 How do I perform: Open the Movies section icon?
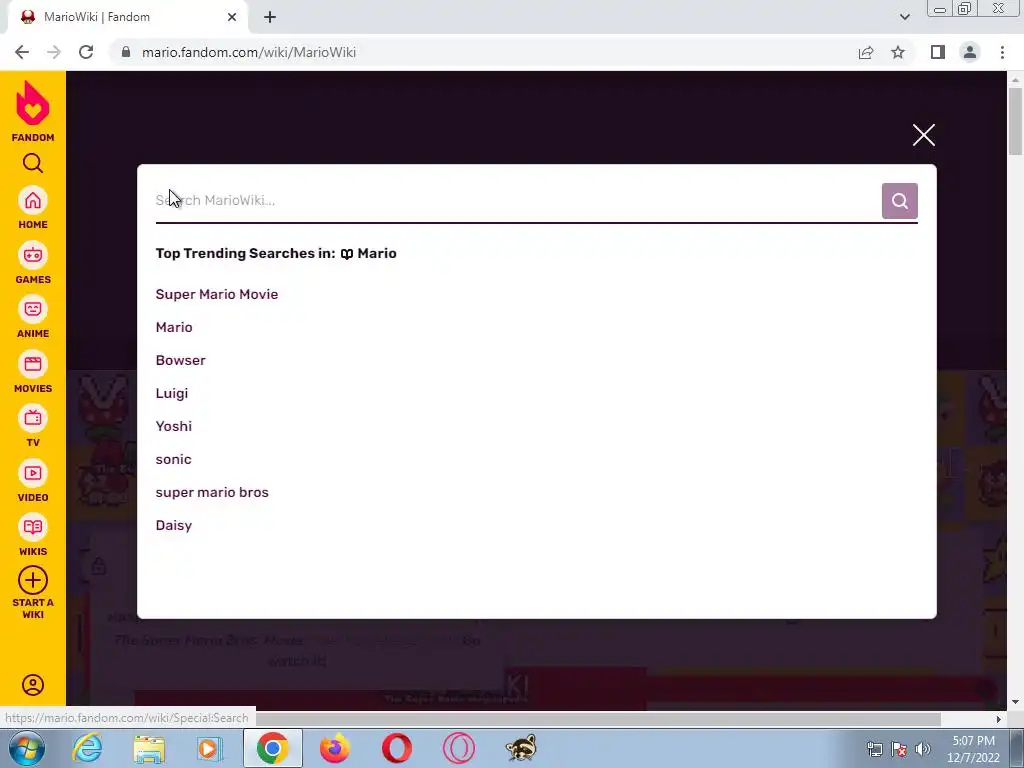click(33, 372)
